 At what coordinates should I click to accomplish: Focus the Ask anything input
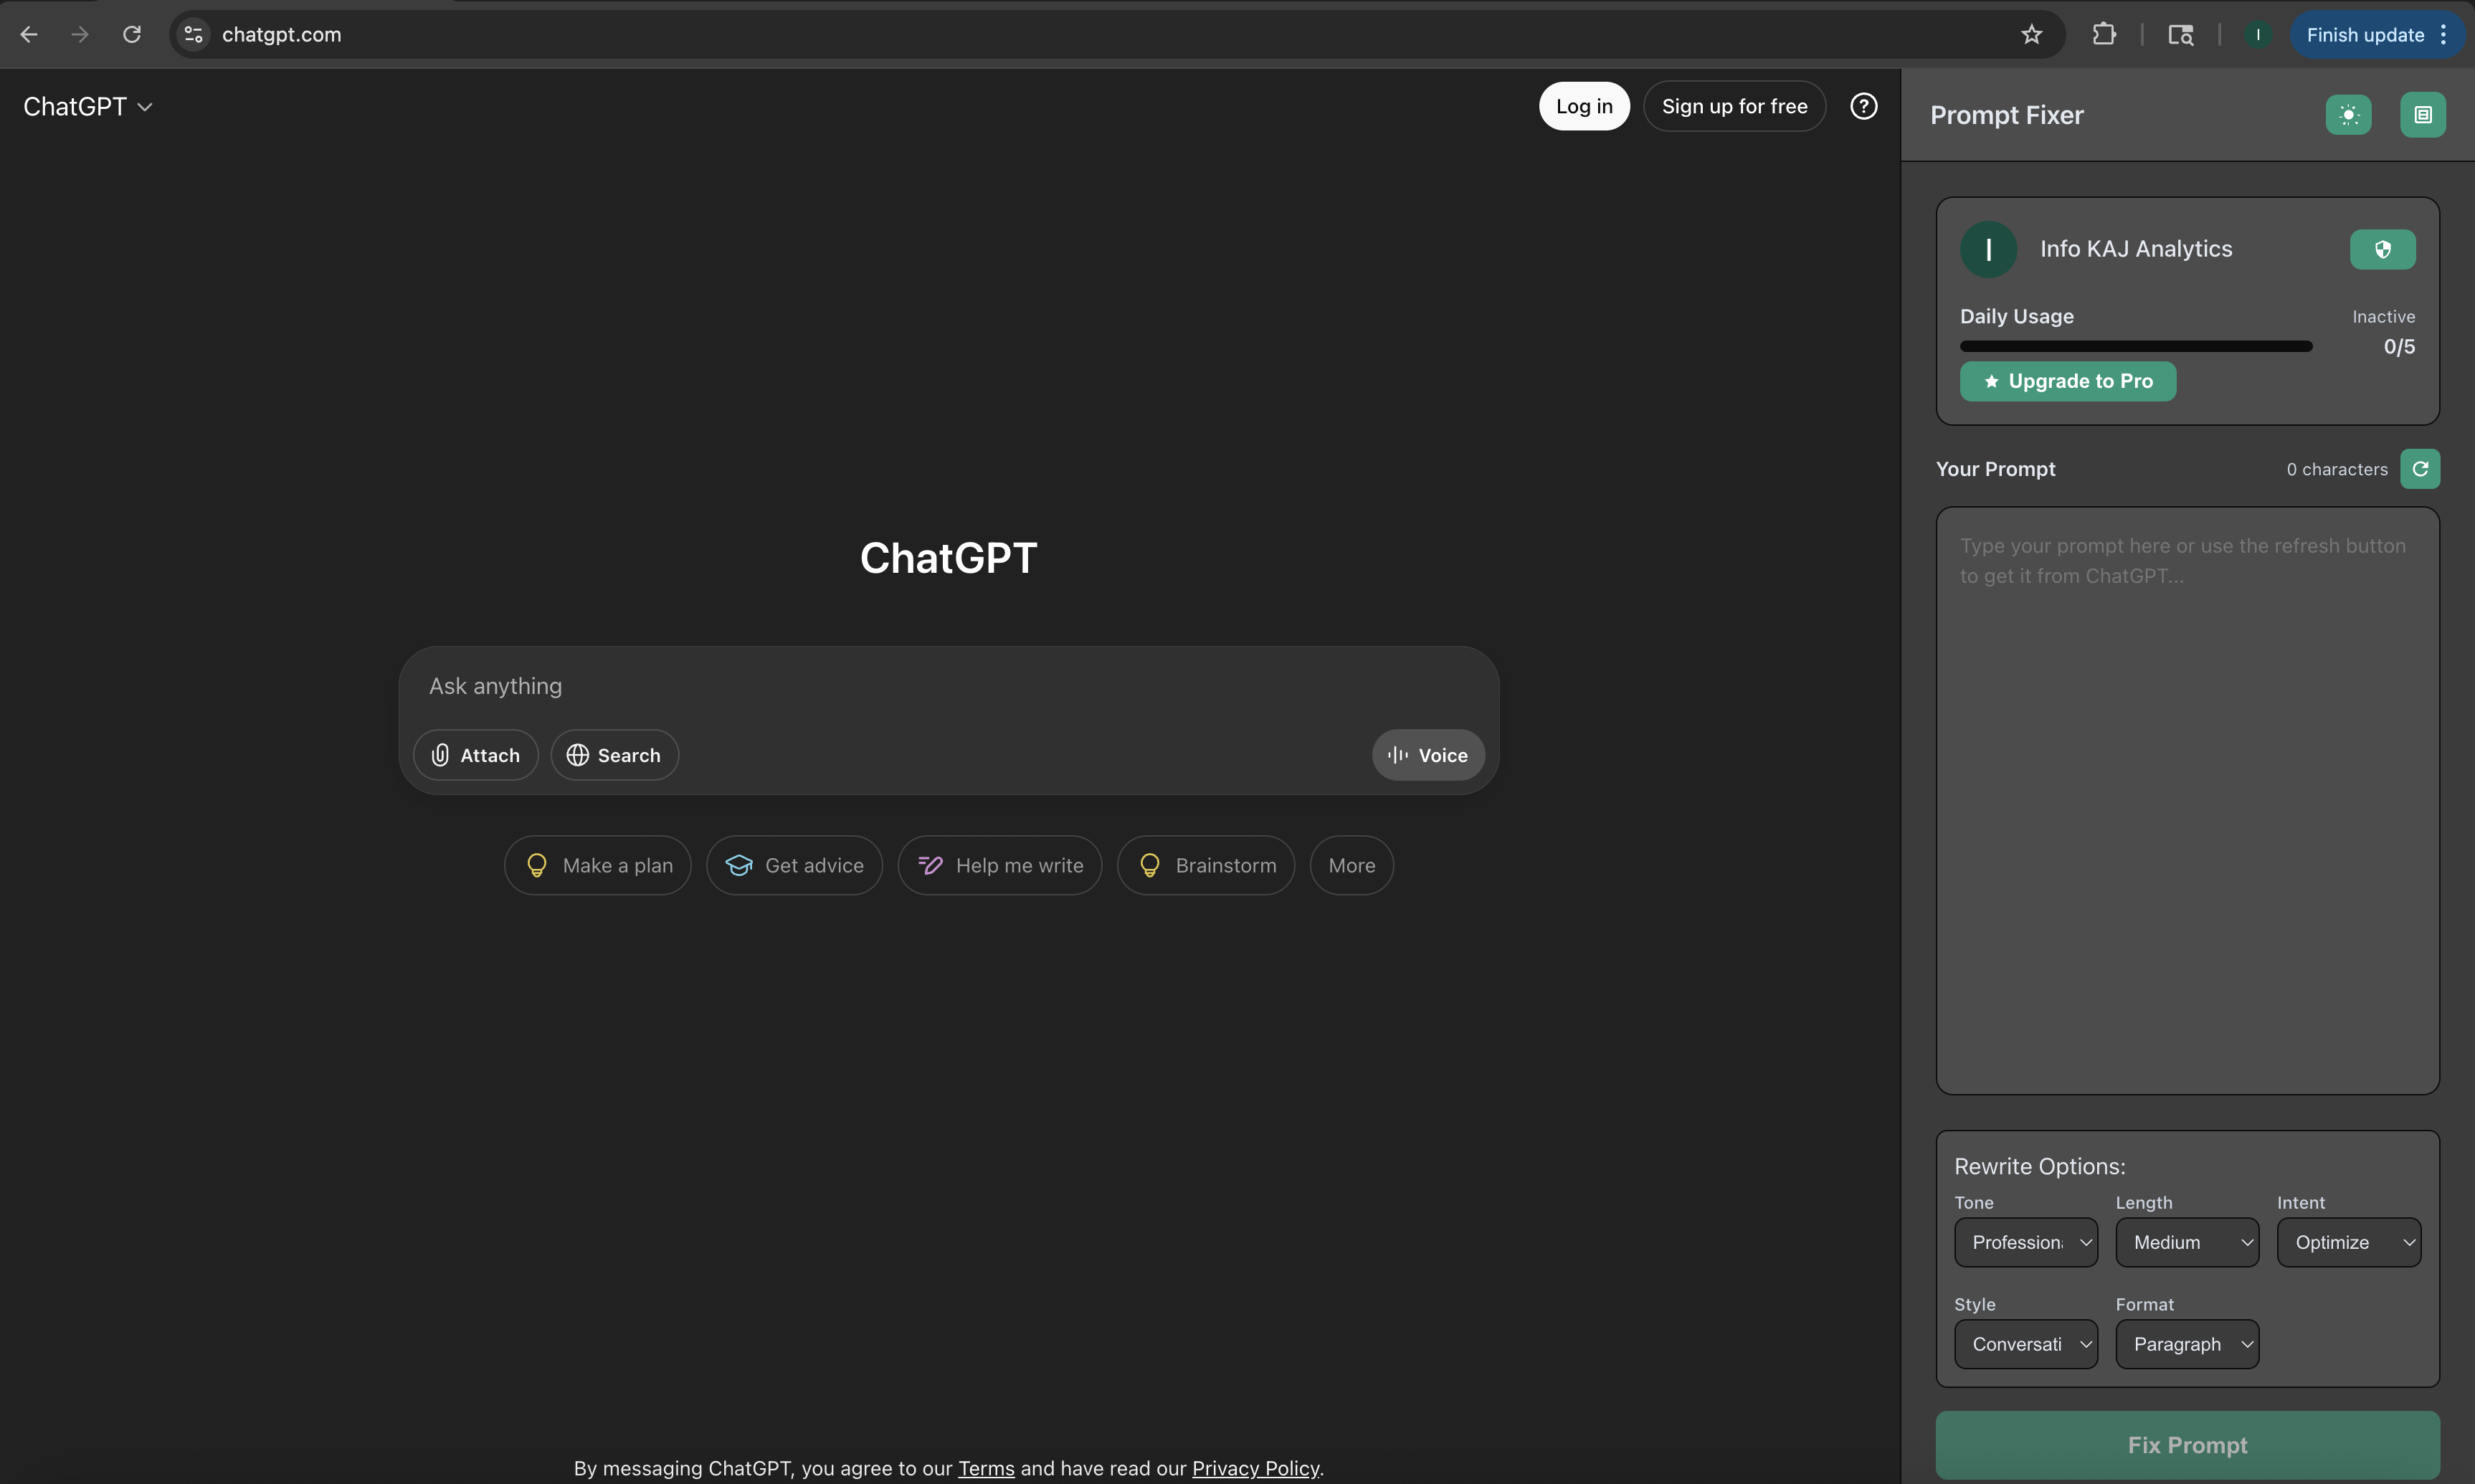948,686
